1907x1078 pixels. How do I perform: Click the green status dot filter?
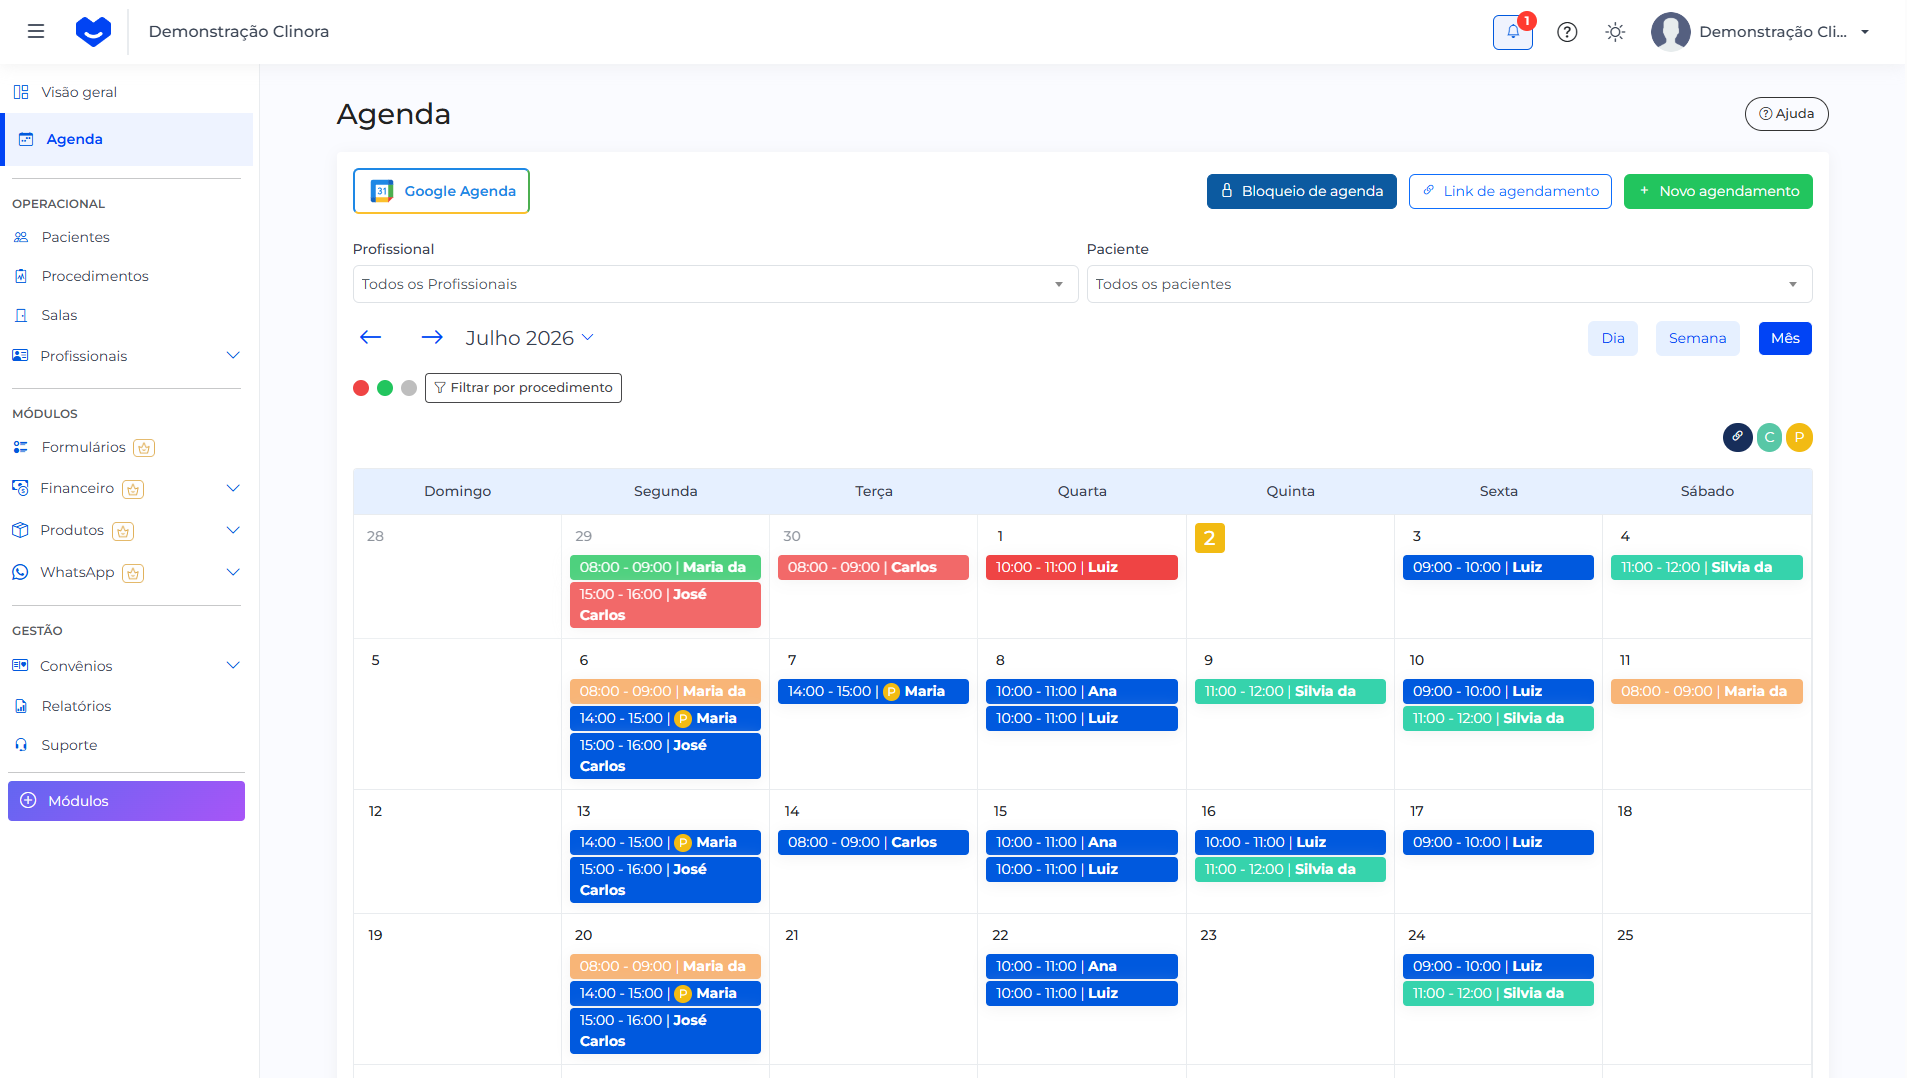click(x=385, y=388)
